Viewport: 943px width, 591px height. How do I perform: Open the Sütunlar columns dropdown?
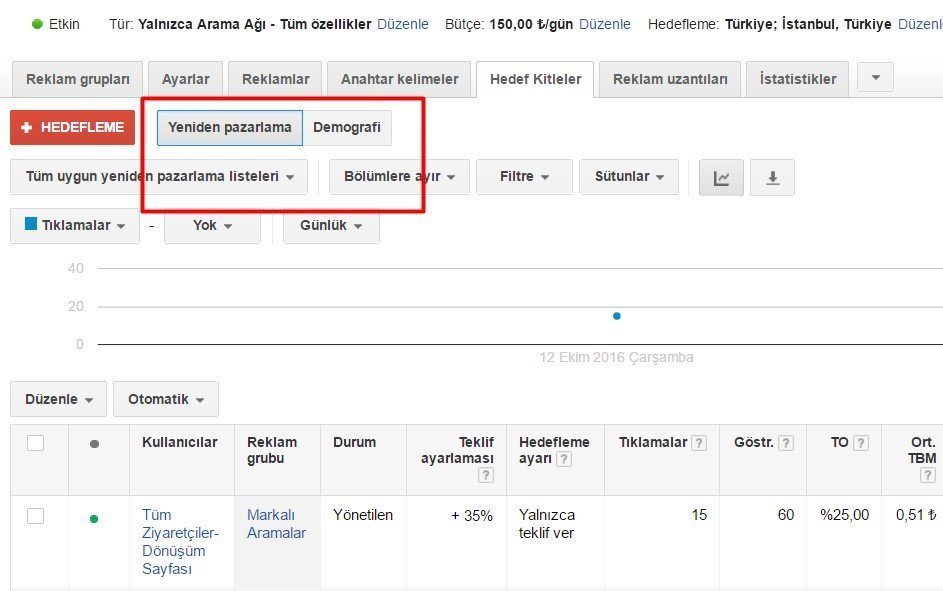(629, 177)
